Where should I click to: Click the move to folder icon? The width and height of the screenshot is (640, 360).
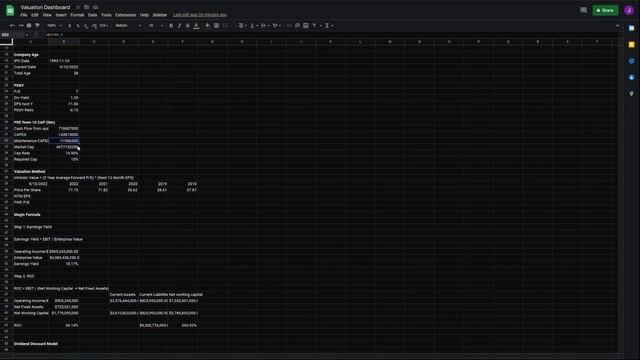[x=87, y=7]
